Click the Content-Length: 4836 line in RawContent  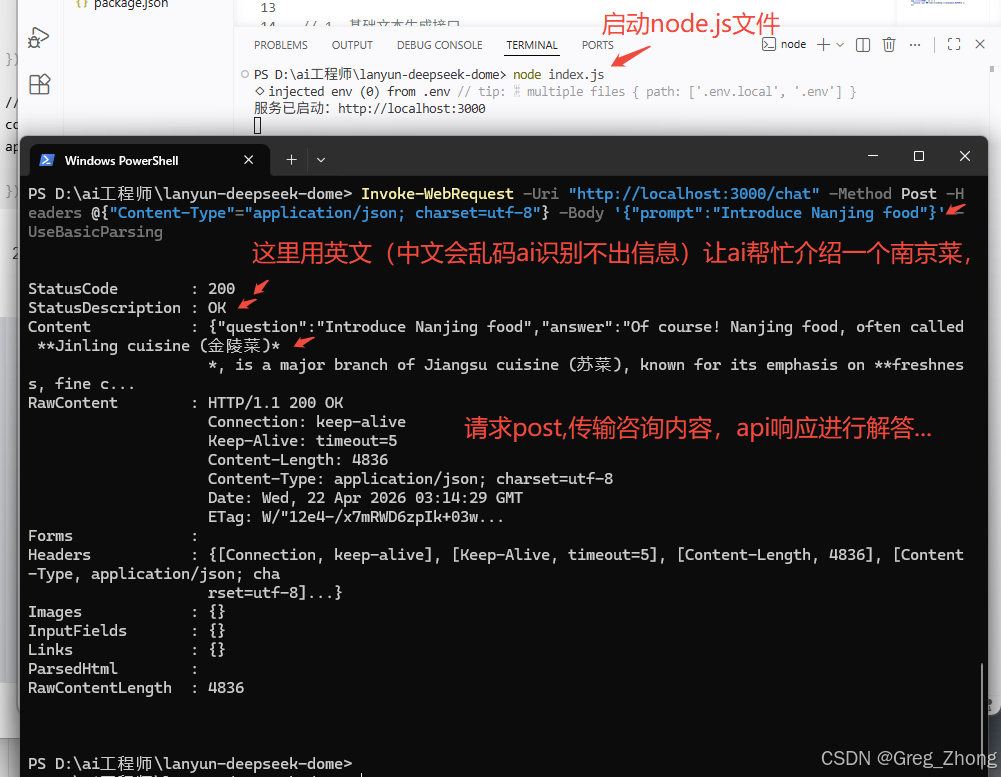coord(297,460)
